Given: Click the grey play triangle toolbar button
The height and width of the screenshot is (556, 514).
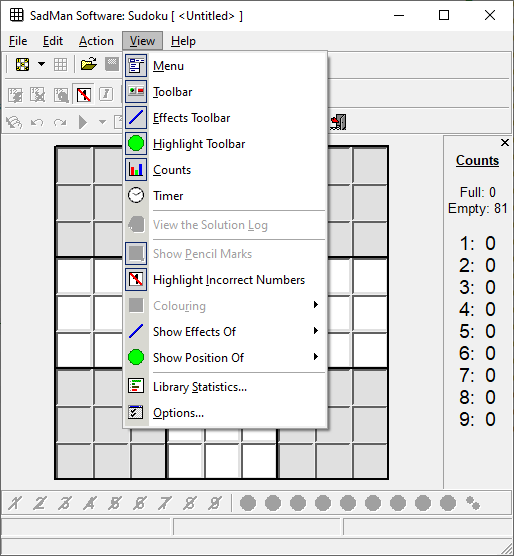Looking at the screenshot, I should [x=83, y=122].
